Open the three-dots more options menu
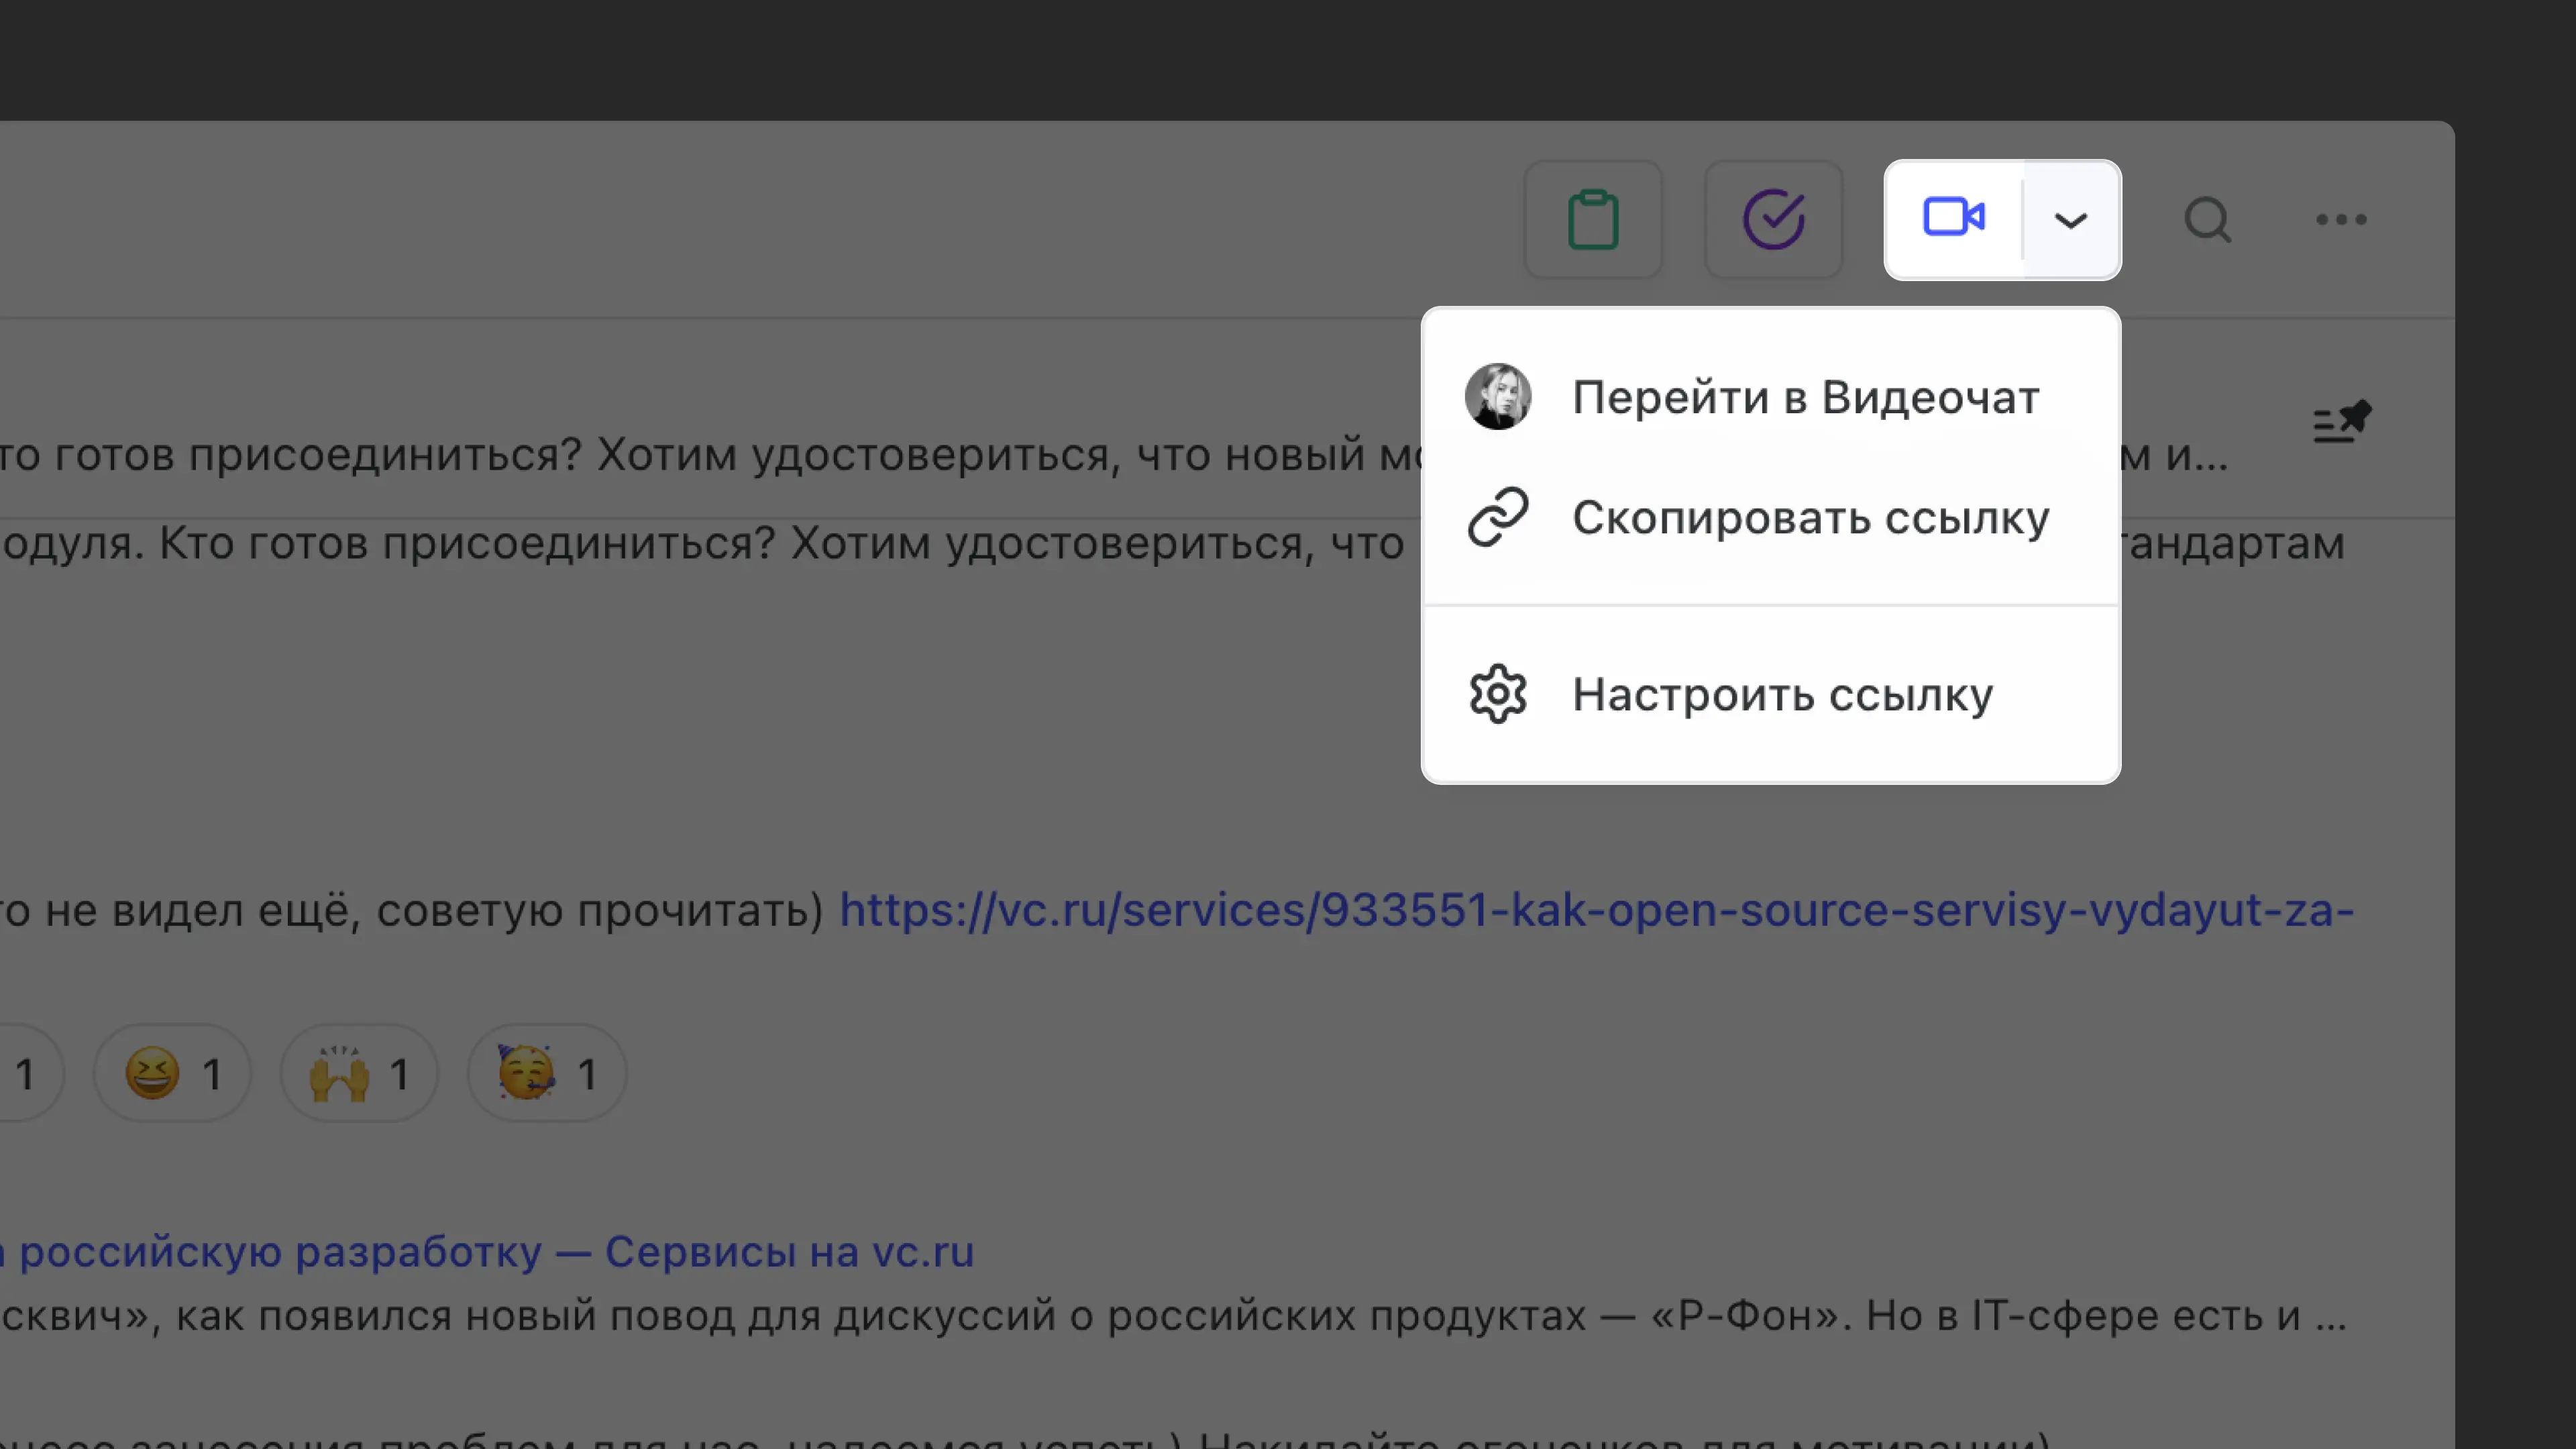This screenshot has height=1449, width=2576. [x=2341, y=219]
